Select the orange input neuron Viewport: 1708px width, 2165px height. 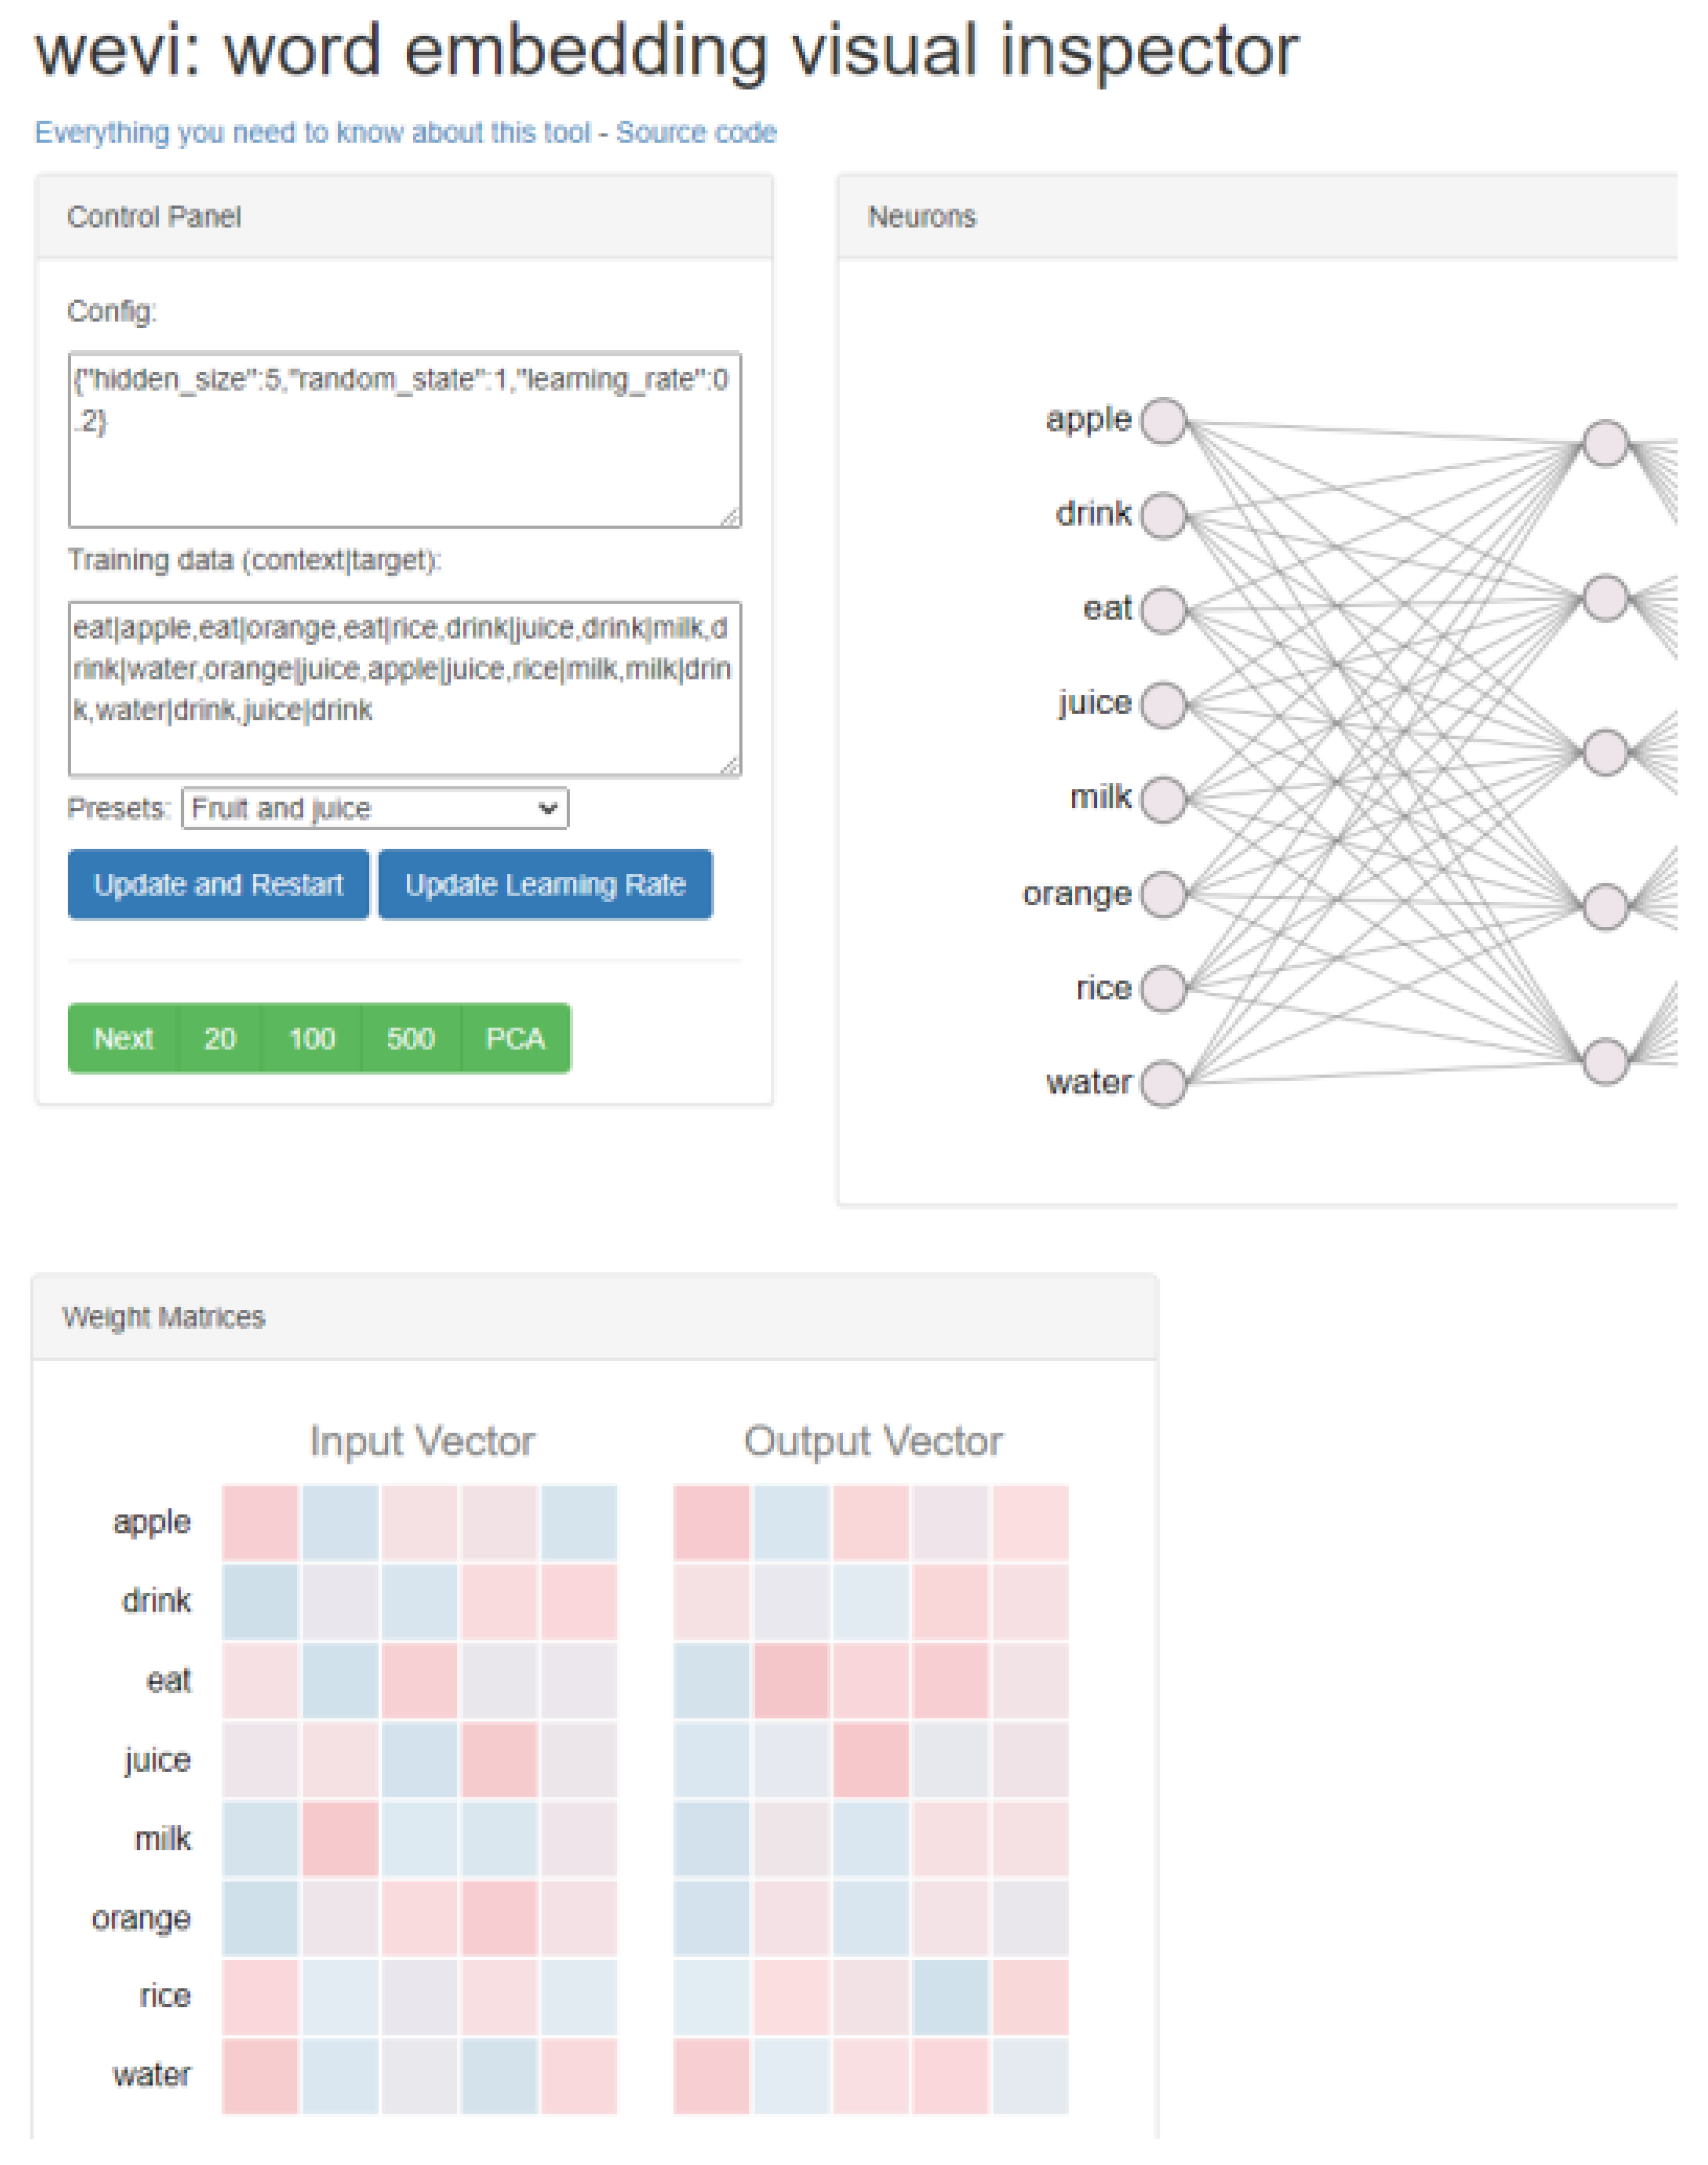click(1162, 894)
